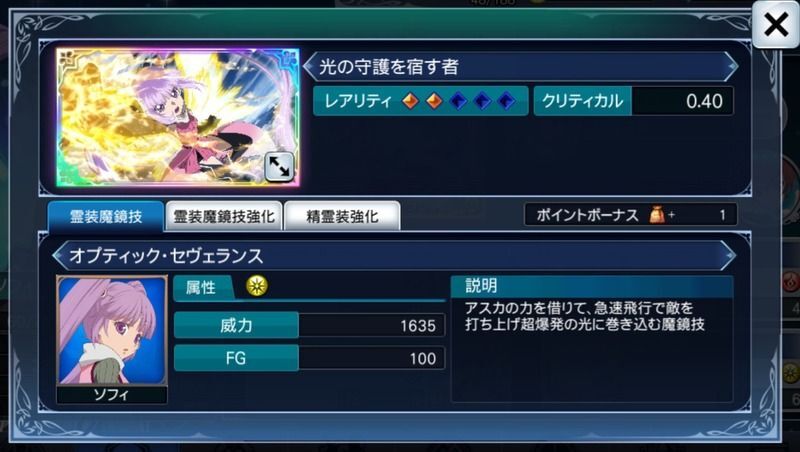The width and height of the screenshot is (800, 452).
Task: Click the second orange rarity diamond
Action: (434, 101)
